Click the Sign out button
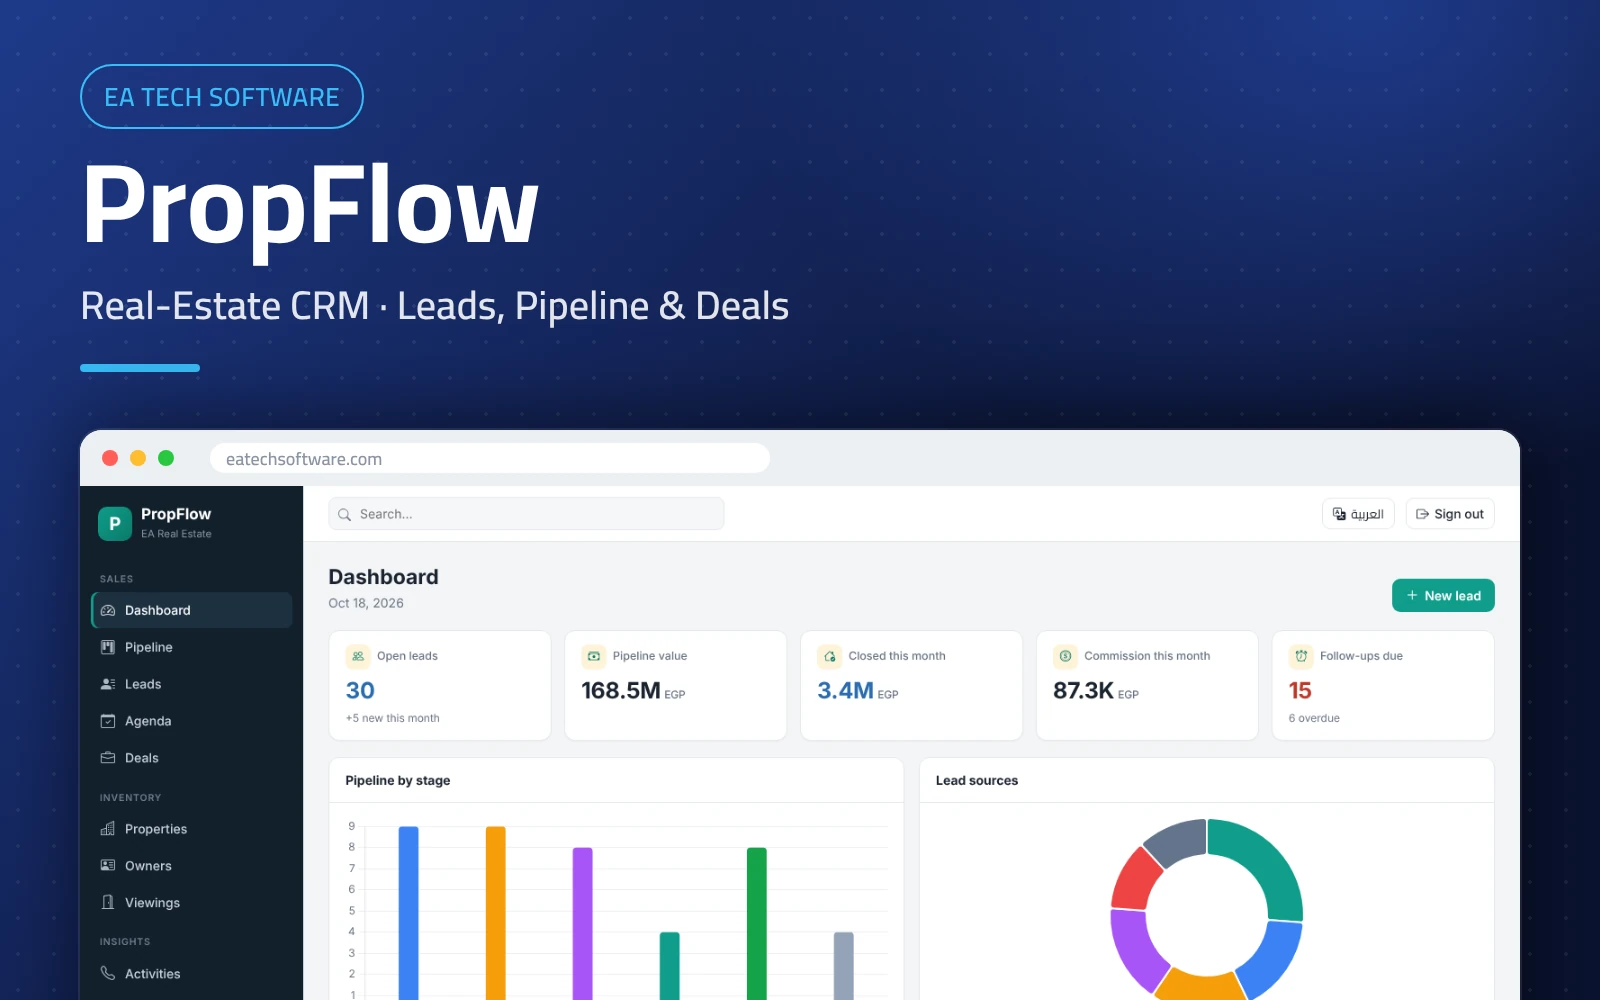 point(1450,514)
